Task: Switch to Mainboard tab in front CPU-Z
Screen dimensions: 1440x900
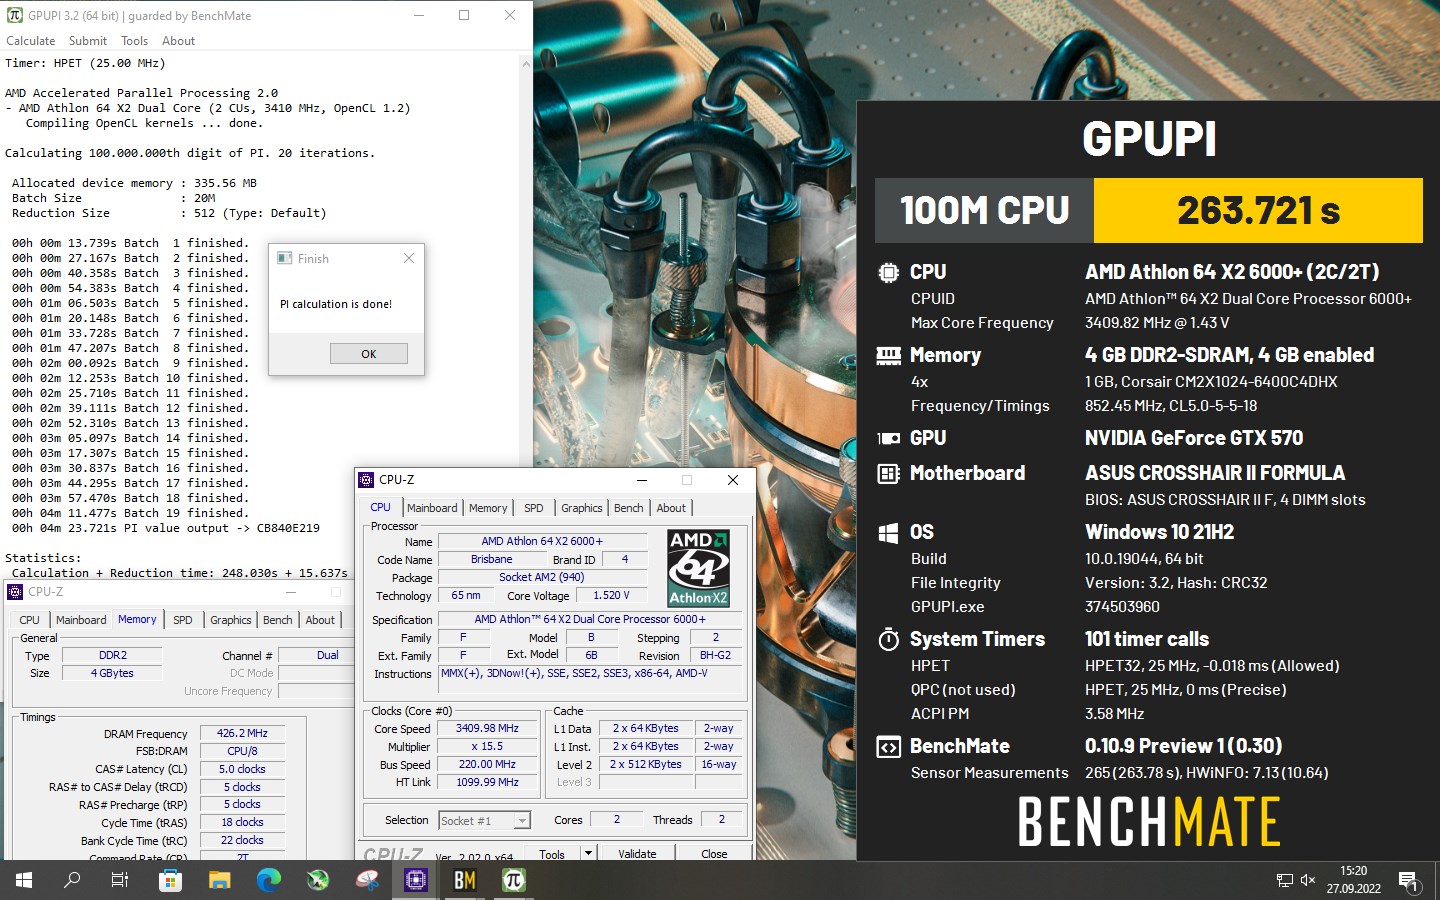Action: click(x=432, y=508)
